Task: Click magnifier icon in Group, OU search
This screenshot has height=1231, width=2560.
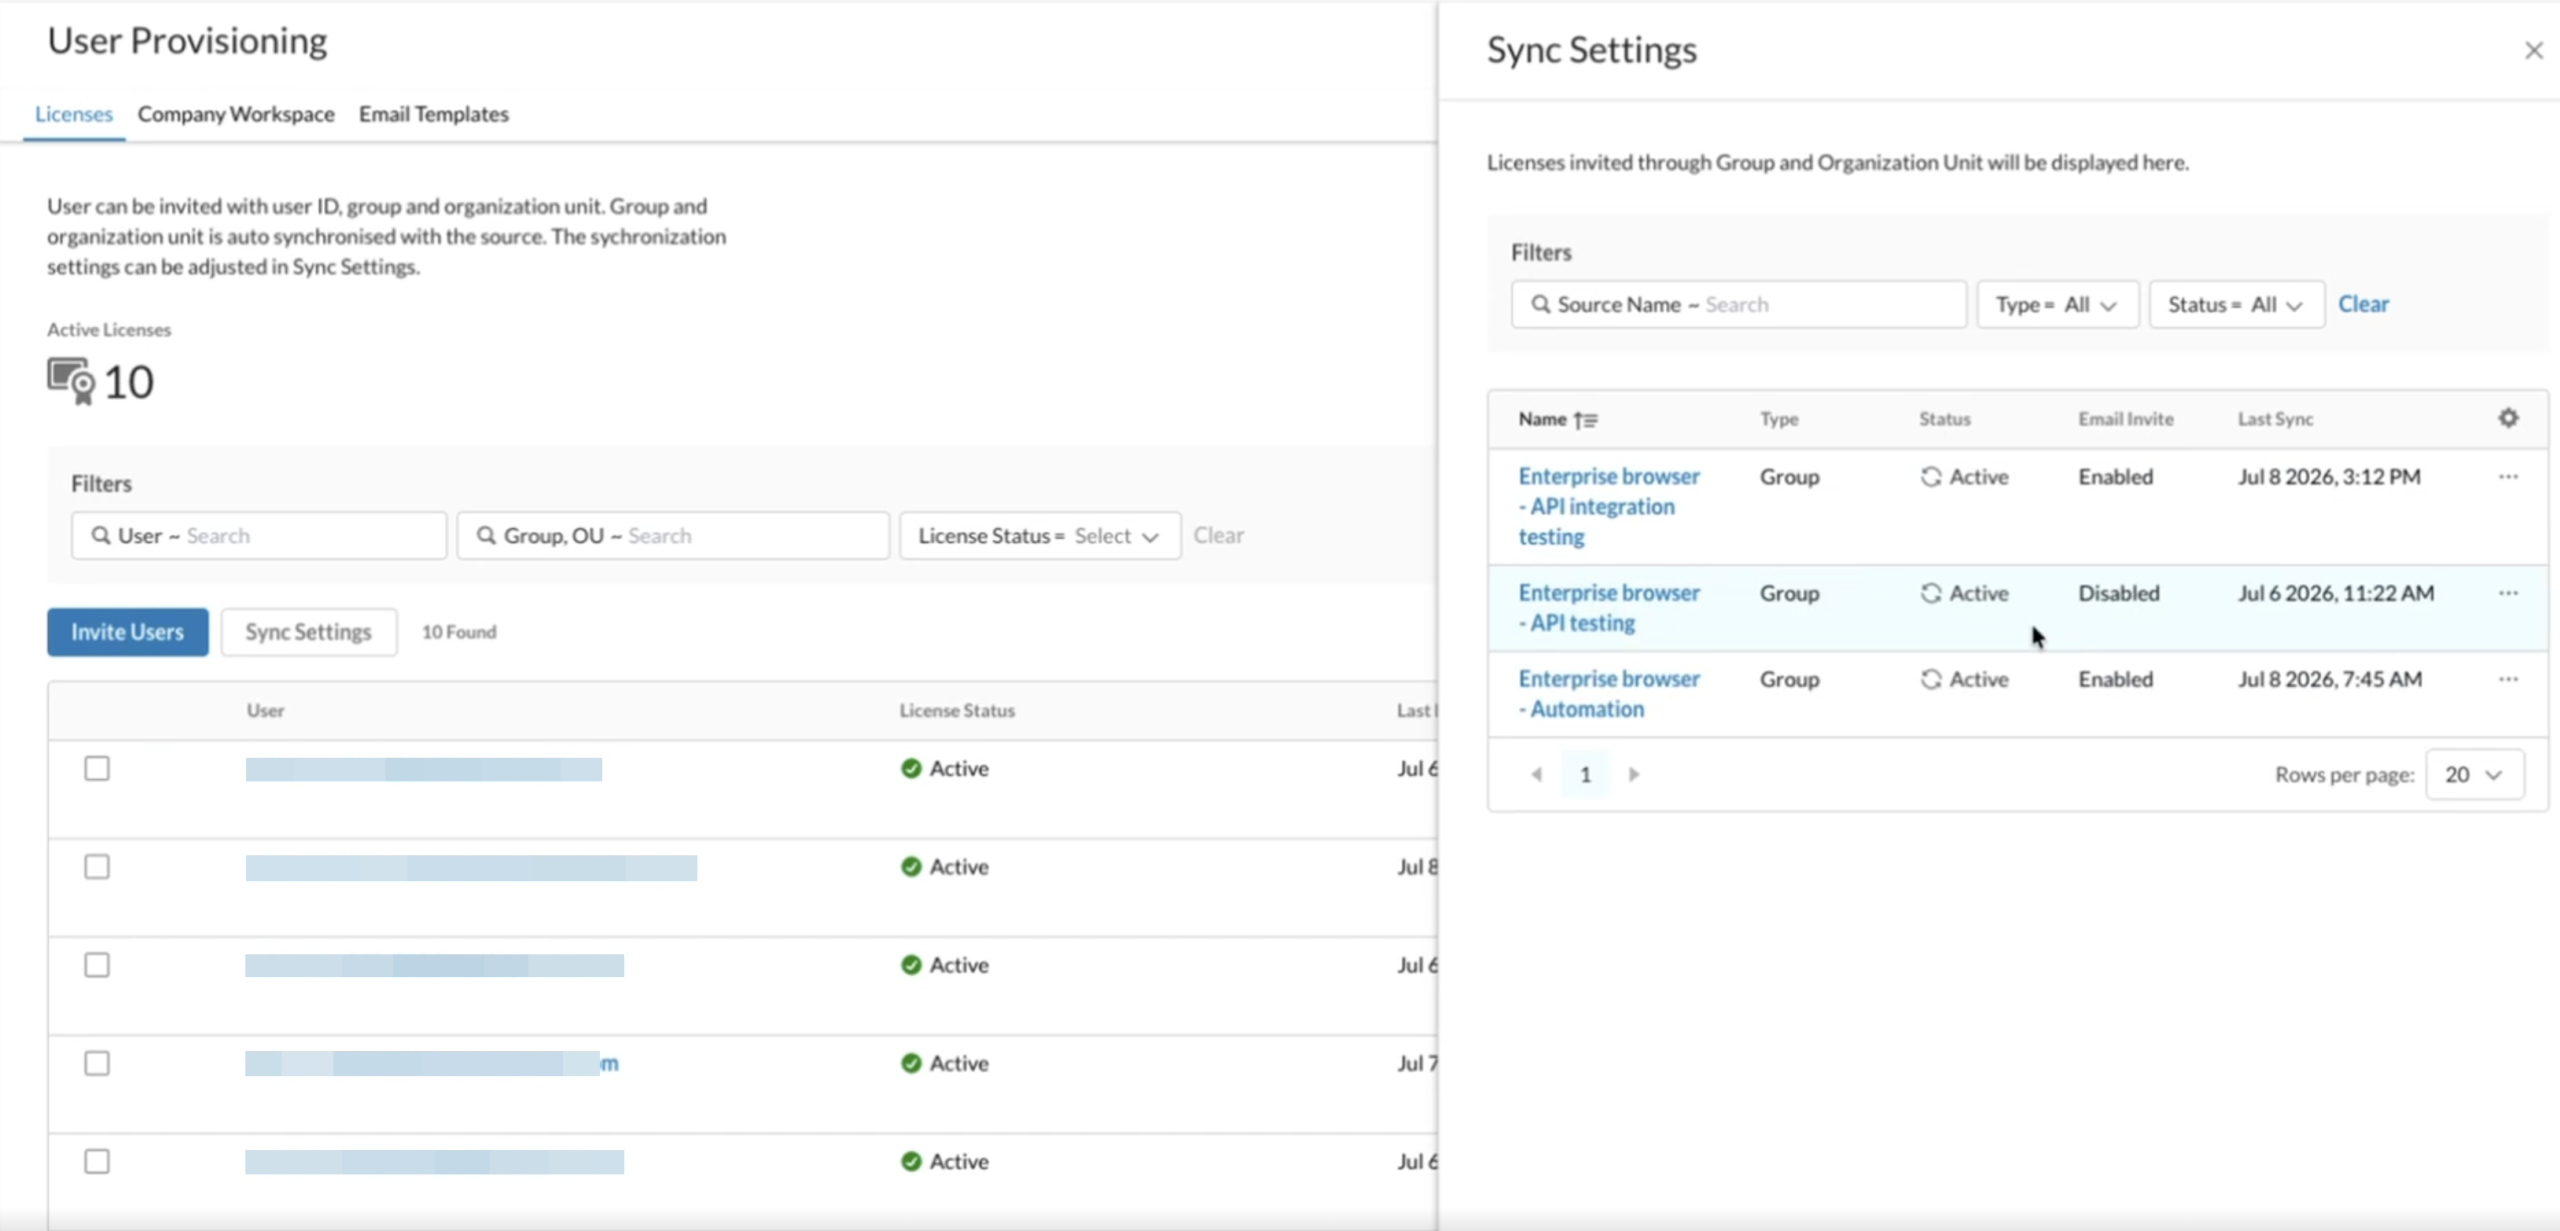Action: tap(486, 535)
